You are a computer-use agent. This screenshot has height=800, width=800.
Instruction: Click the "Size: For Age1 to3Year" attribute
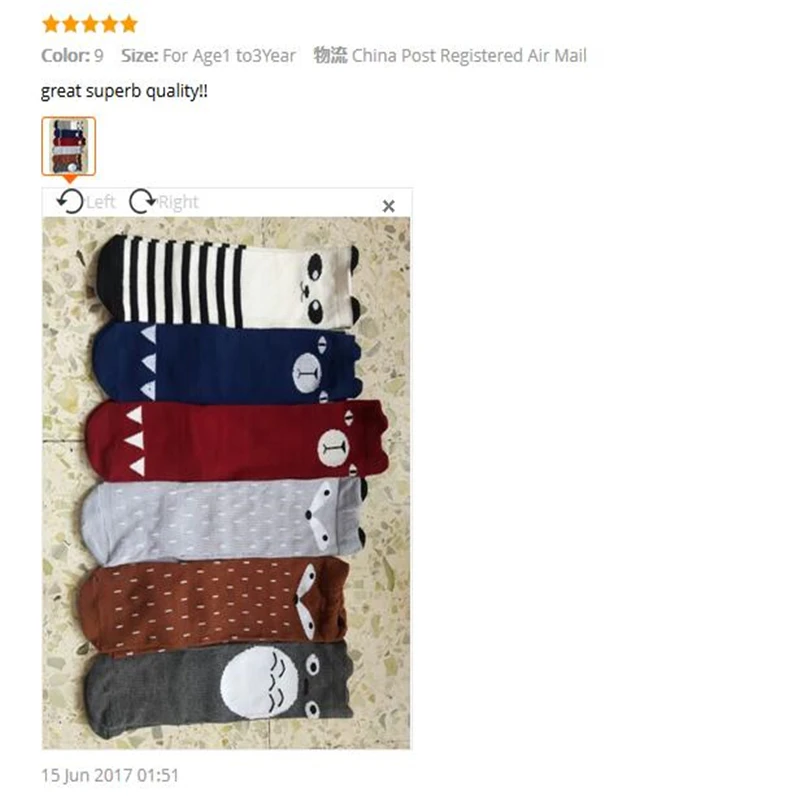pyautogui.click(x=208, y=56)
